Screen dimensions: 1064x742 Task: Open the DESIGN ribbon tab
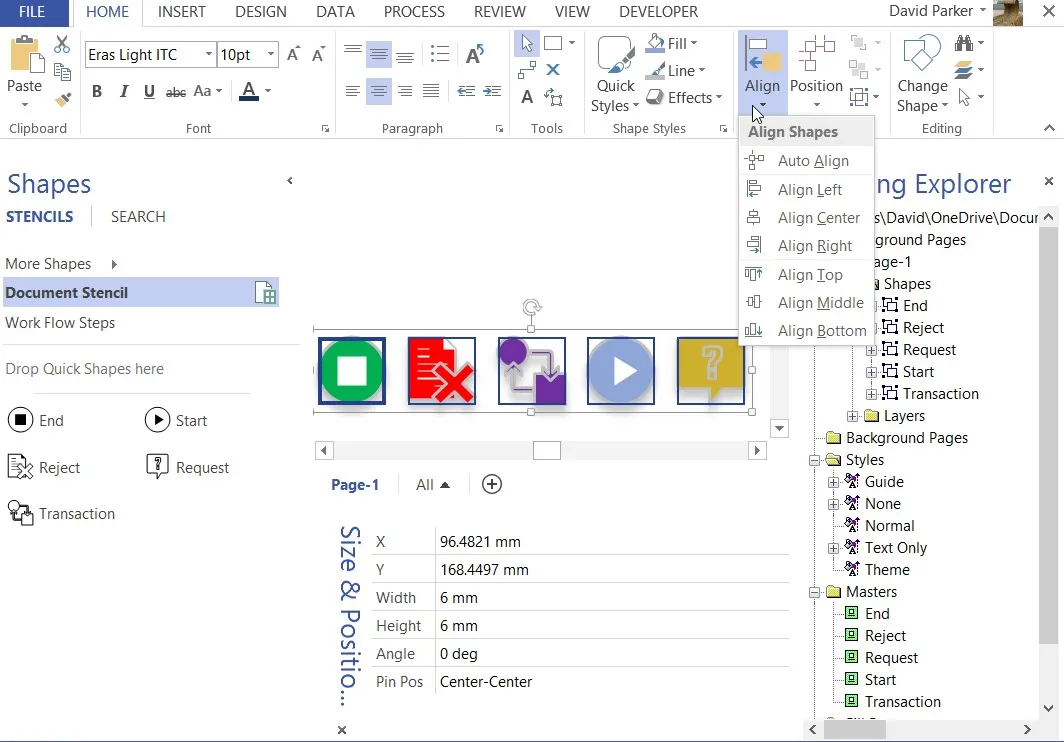261,12
